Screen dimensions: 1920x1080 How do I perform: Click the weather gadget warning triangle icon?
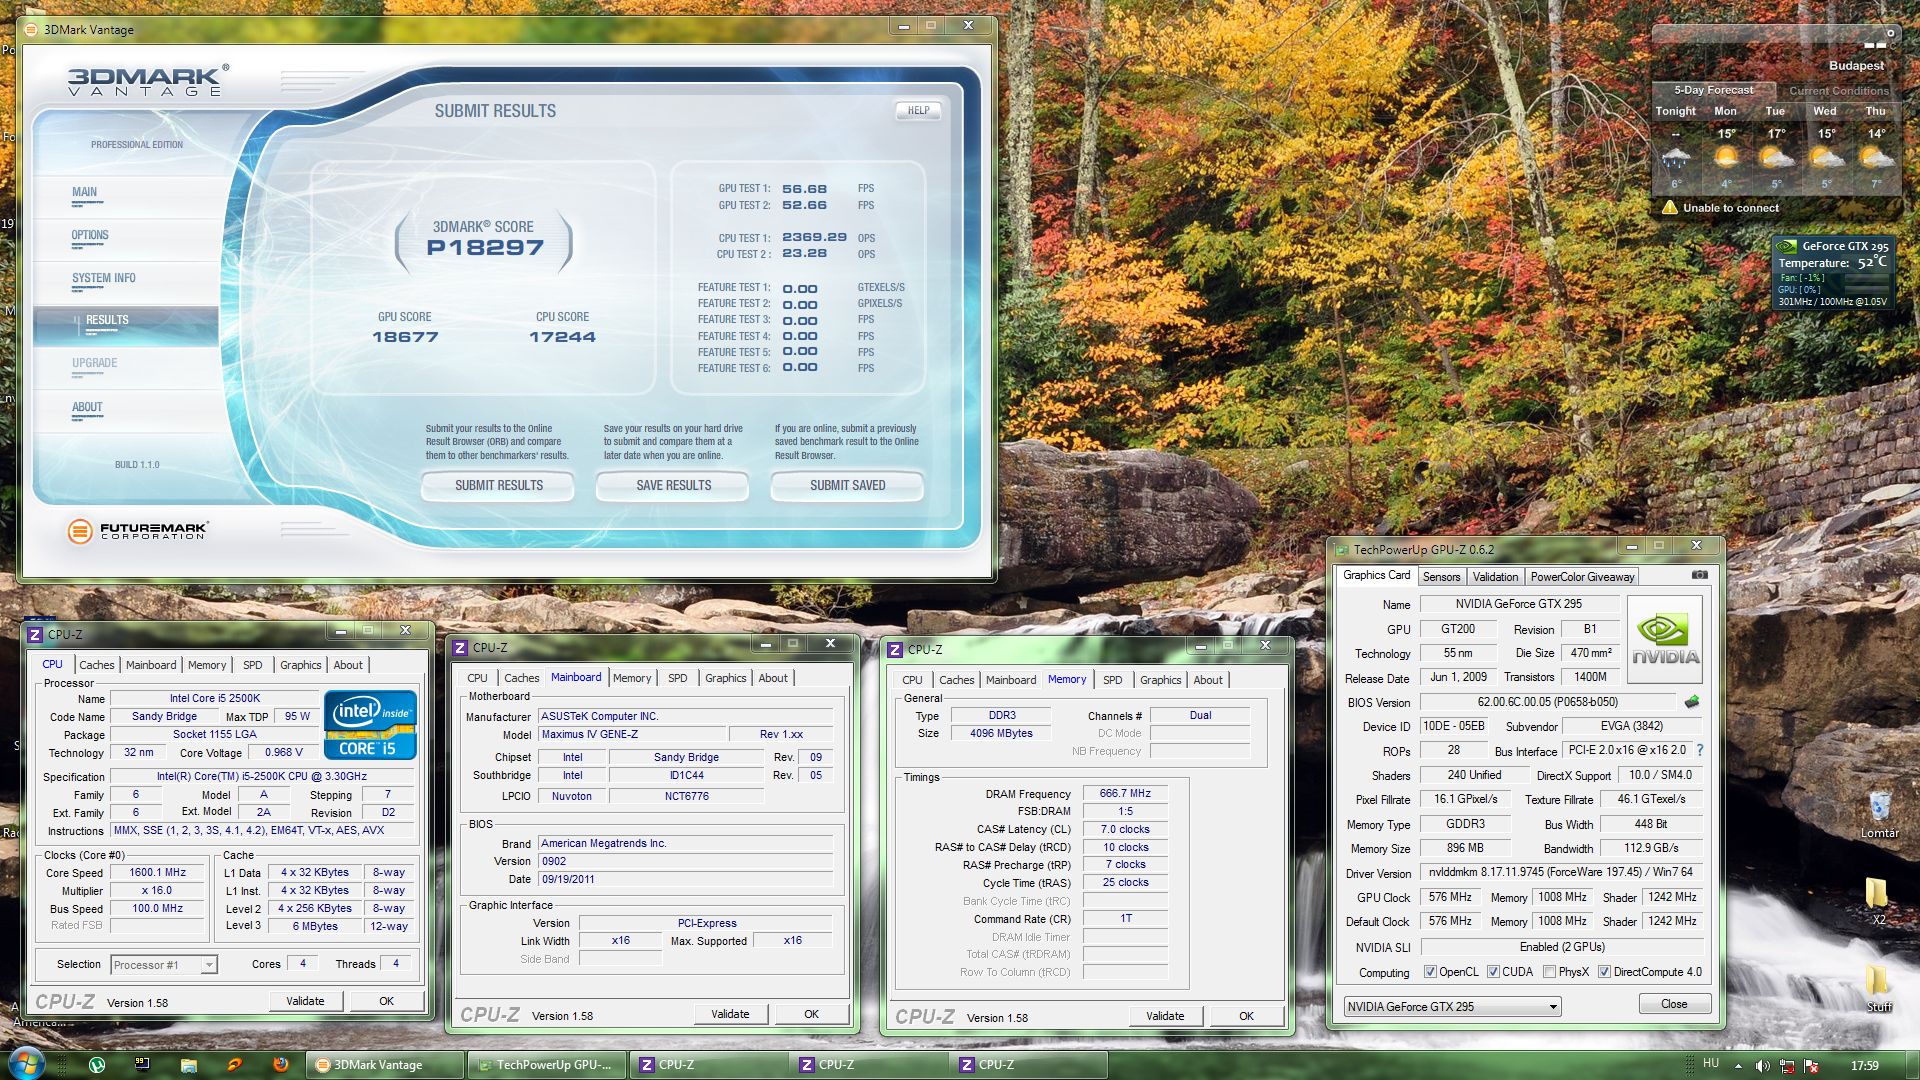(x=1669, y=207)
